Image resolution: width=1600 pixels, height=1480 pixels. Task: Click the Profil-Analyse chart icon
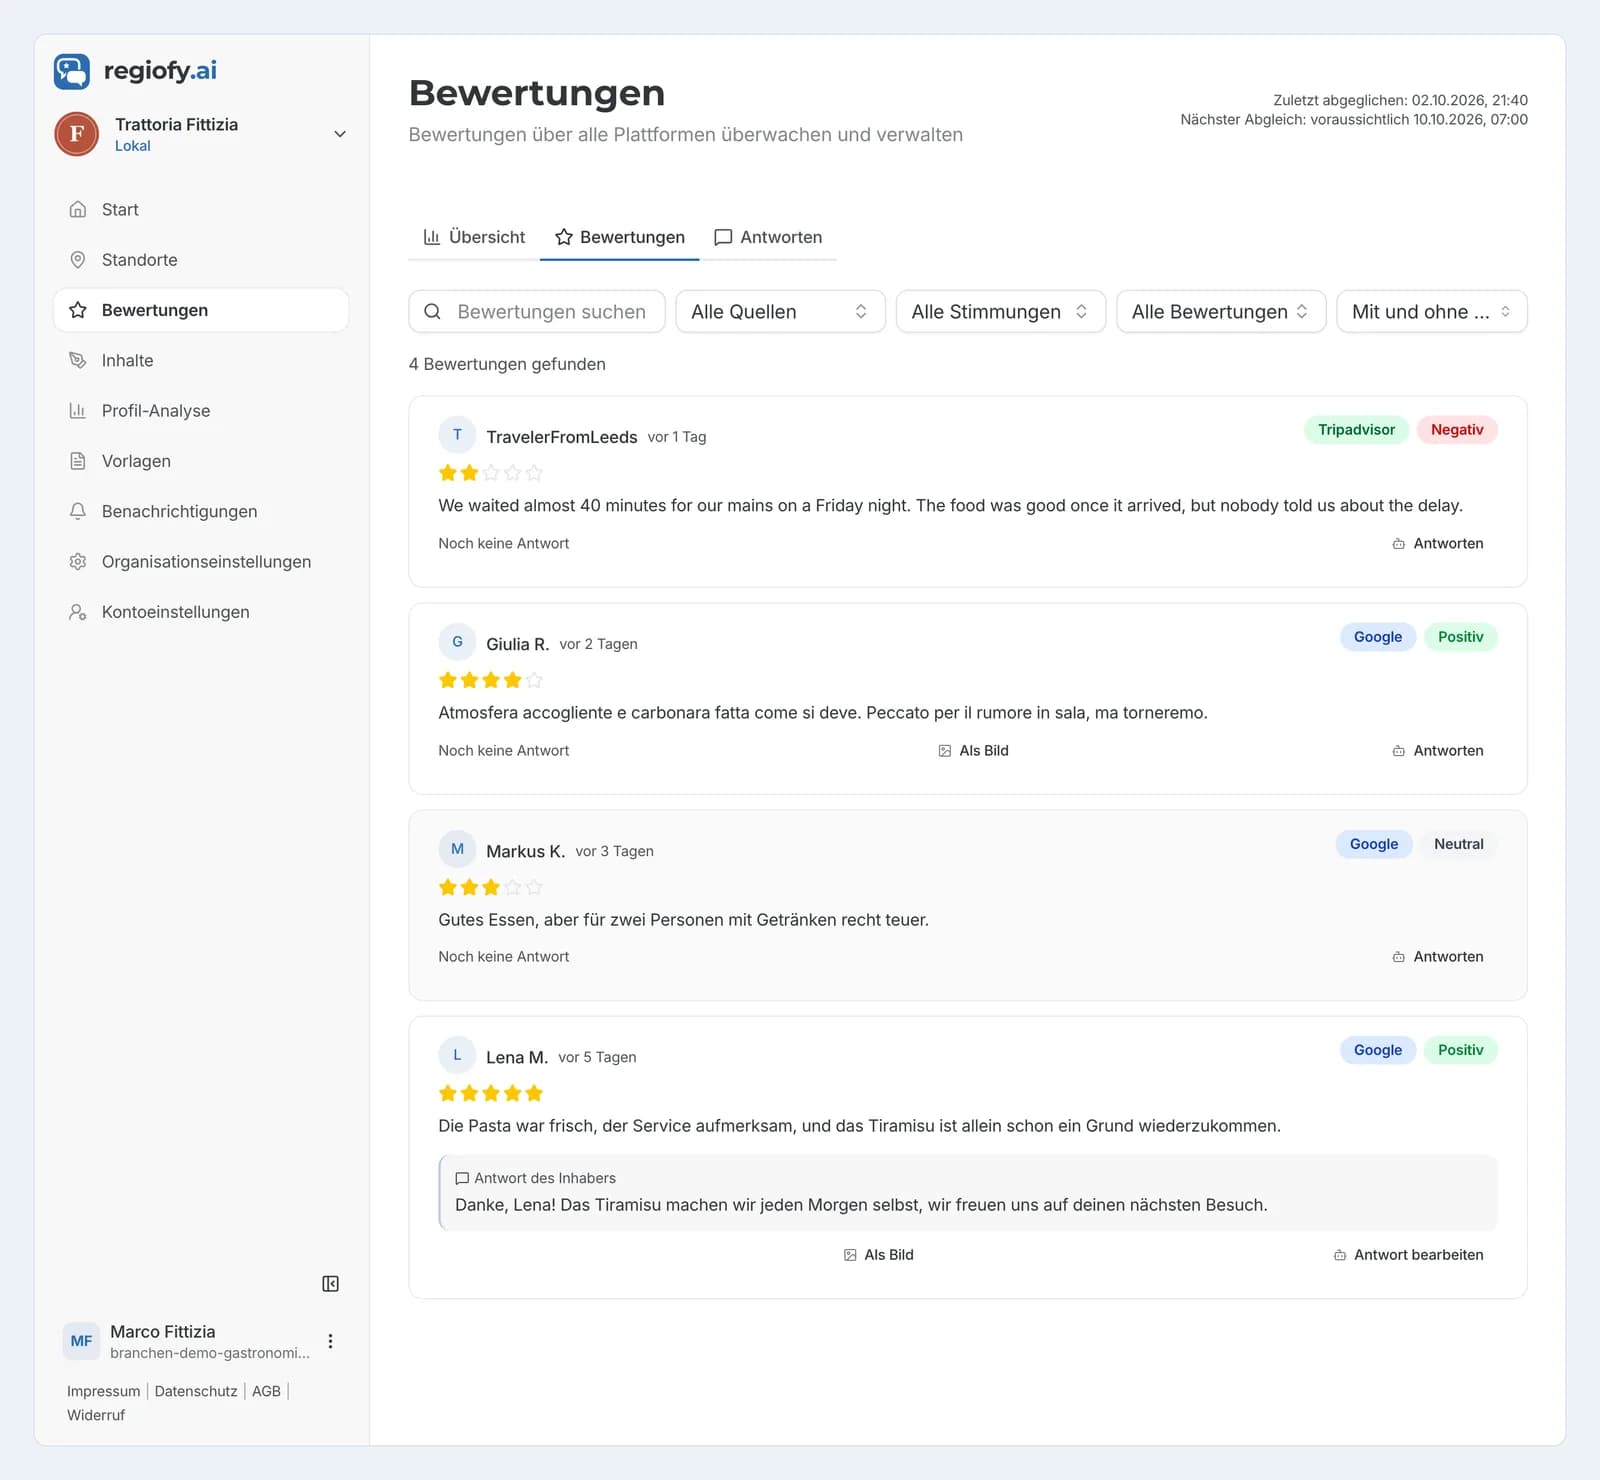click(78, 411)
